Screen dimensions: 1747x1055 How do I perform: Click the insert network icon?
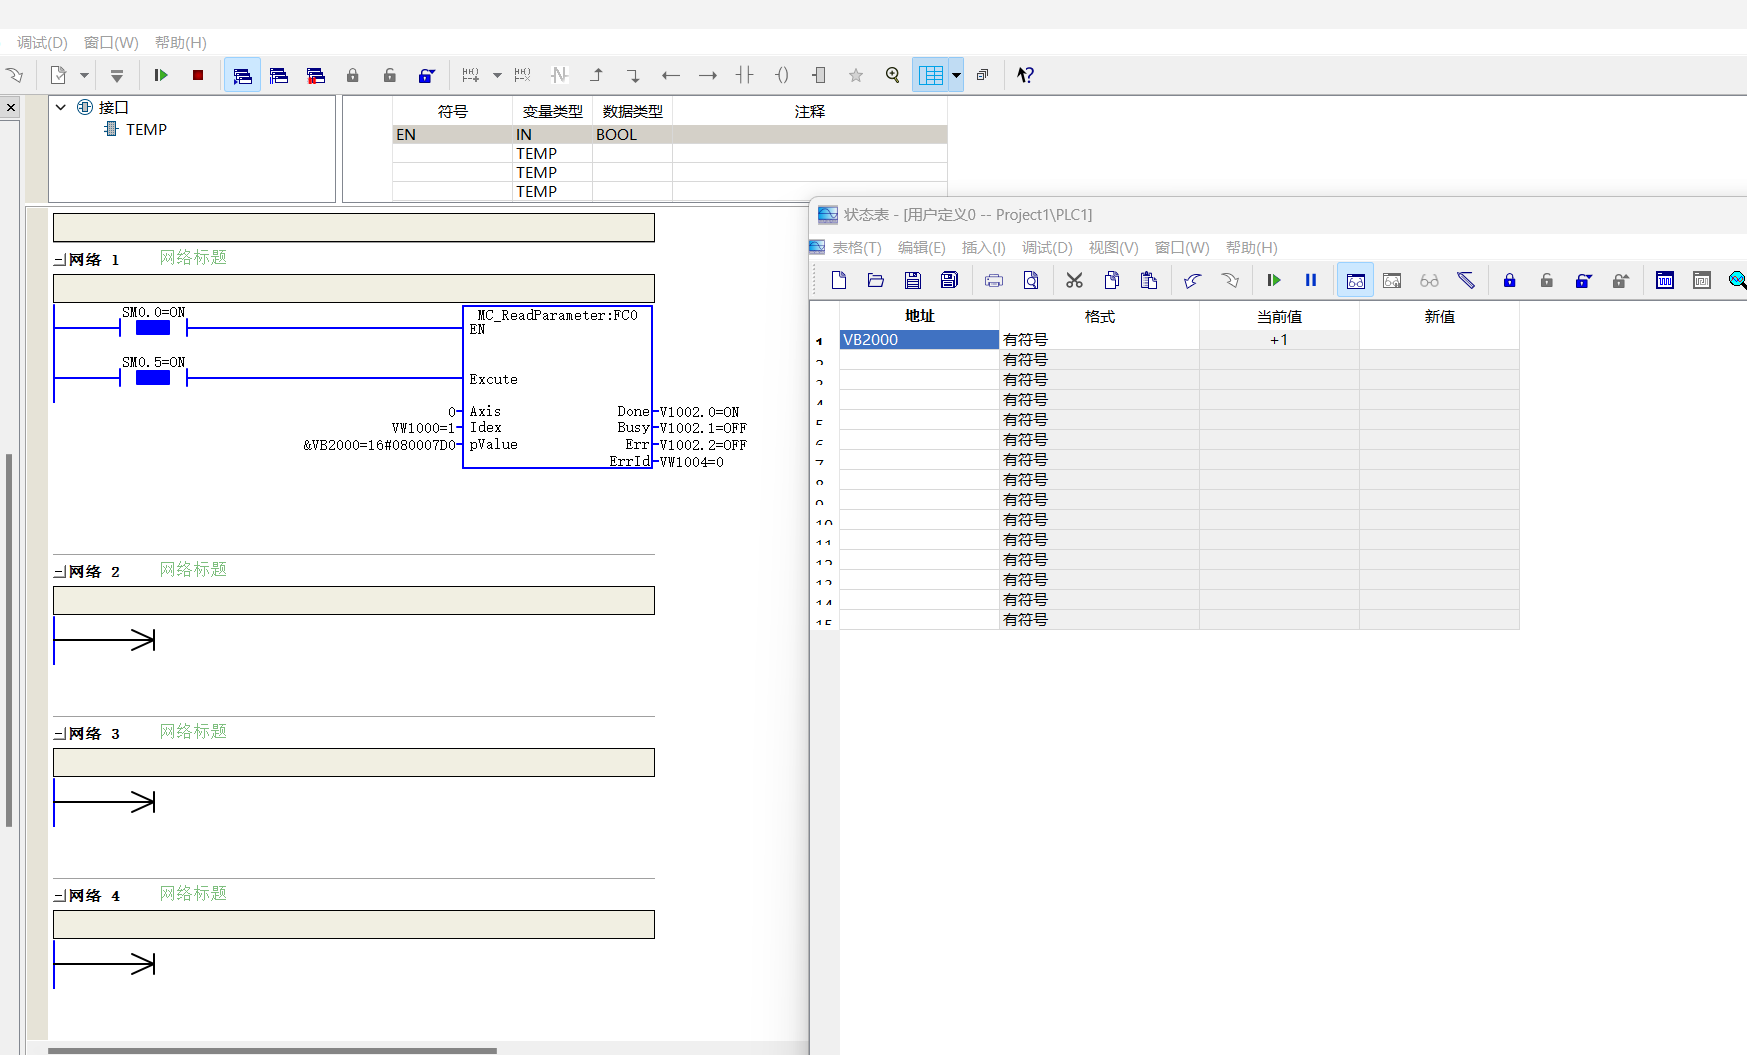click(471, 75)
